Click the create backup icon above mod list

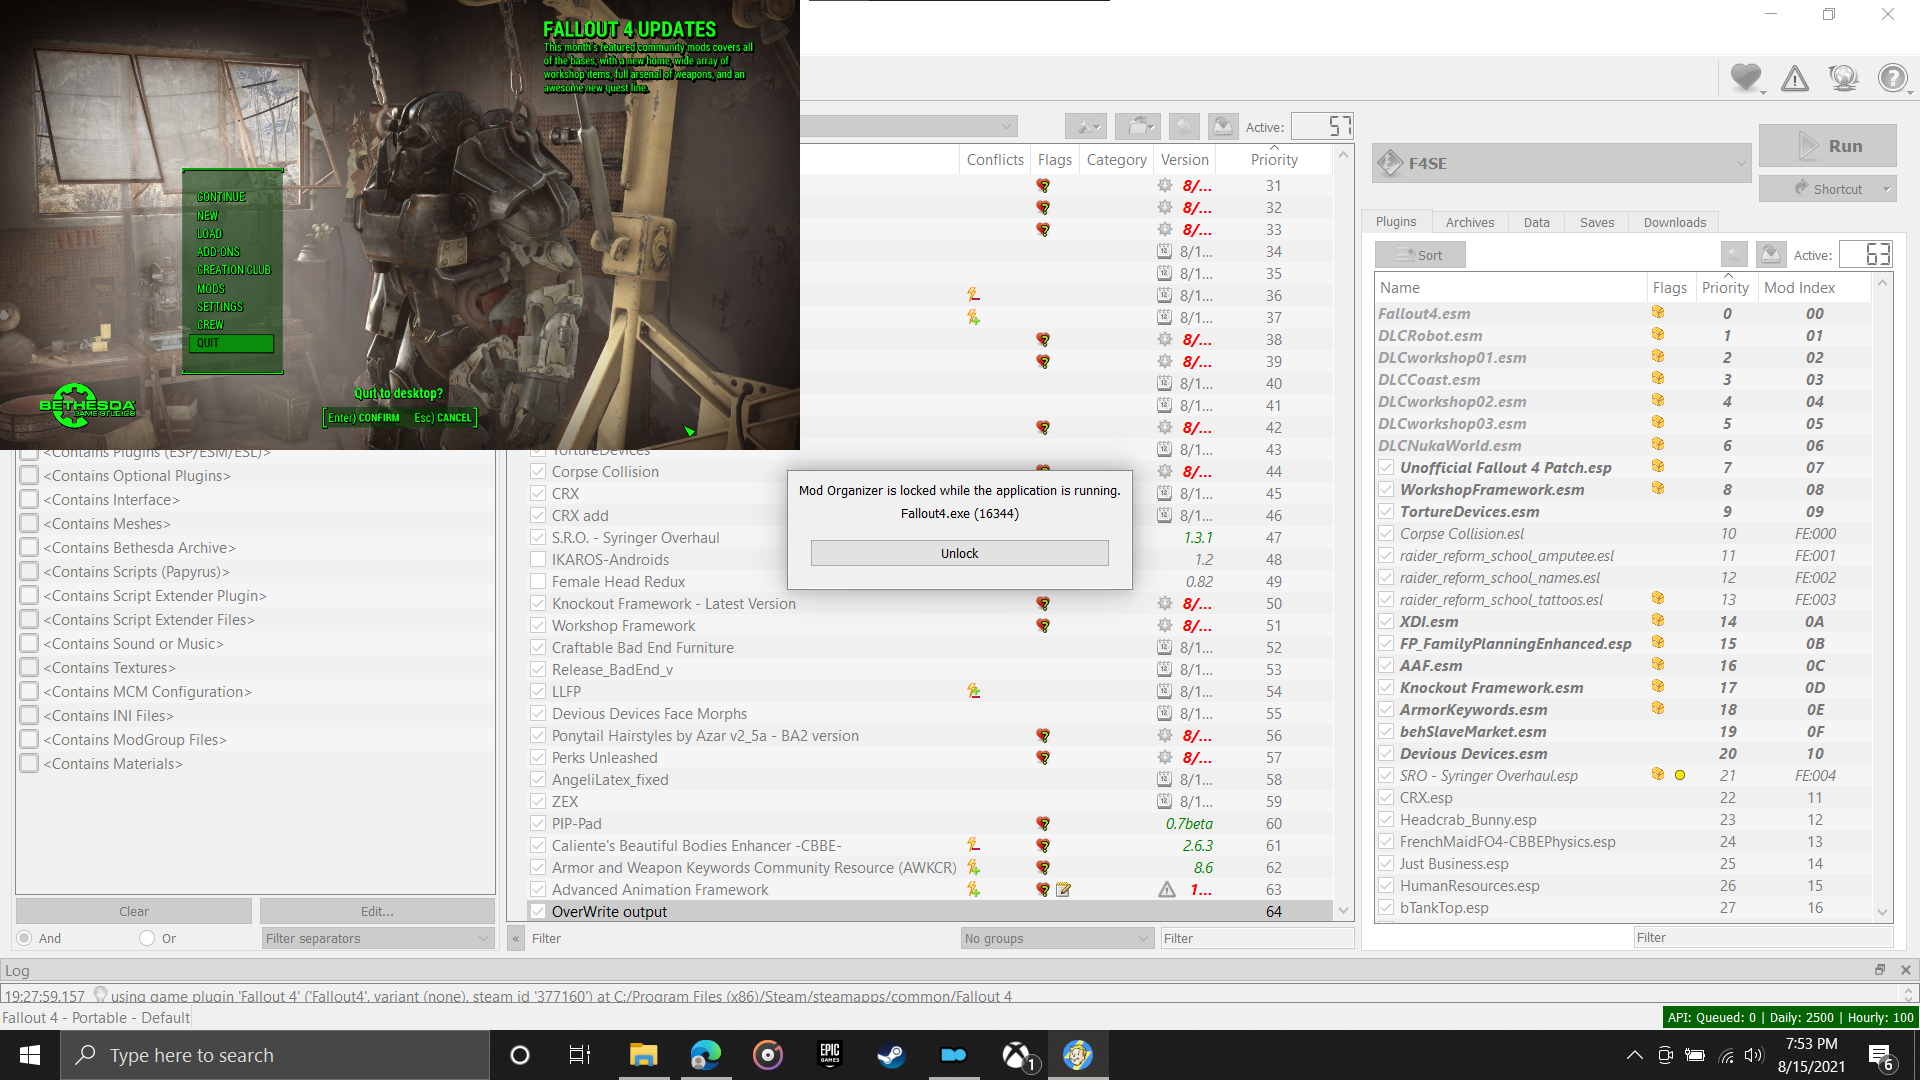pyautogui.click(x=1222, y=126)
